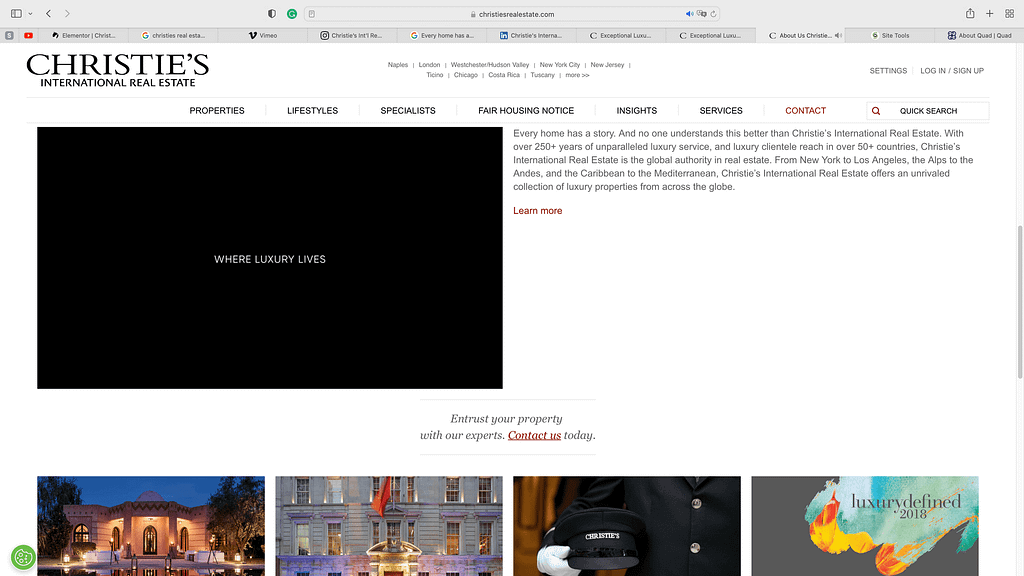Open the illuminated Moroccan villa thumbnail

(151, 526)
